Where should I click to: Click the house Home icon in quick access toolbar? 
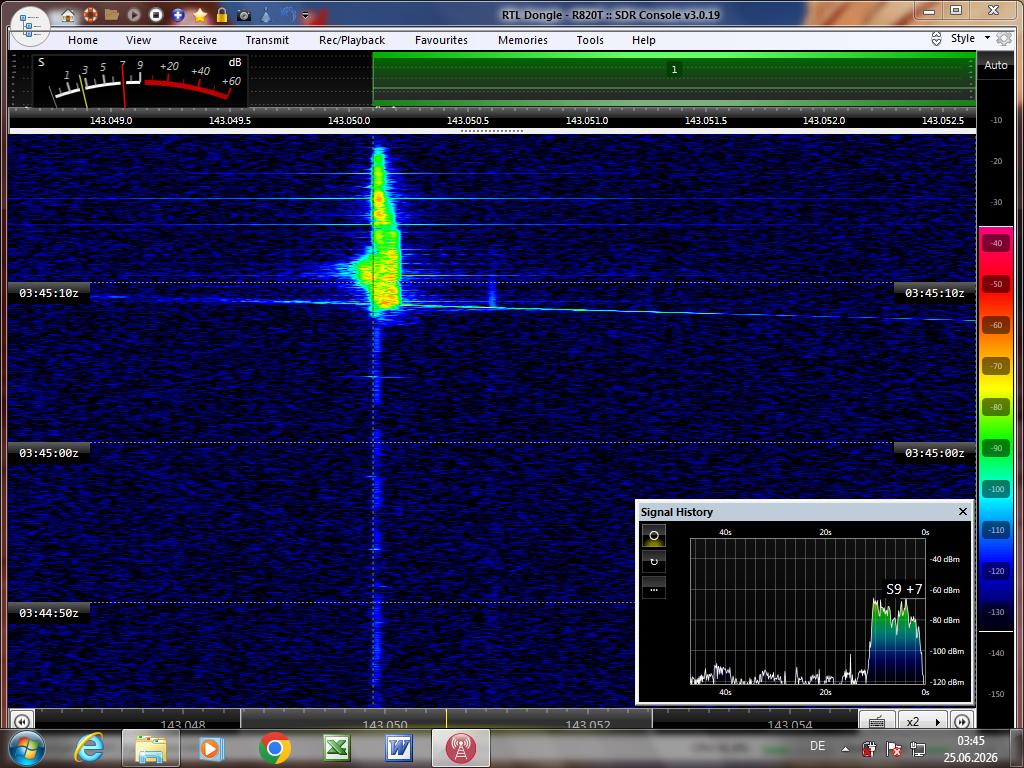point(67,14)
